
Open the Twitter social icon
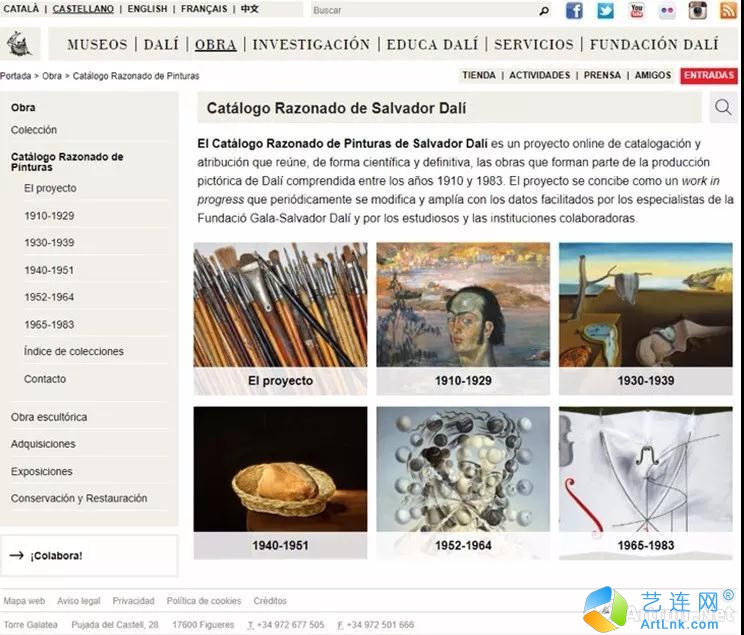pos(605,10)
